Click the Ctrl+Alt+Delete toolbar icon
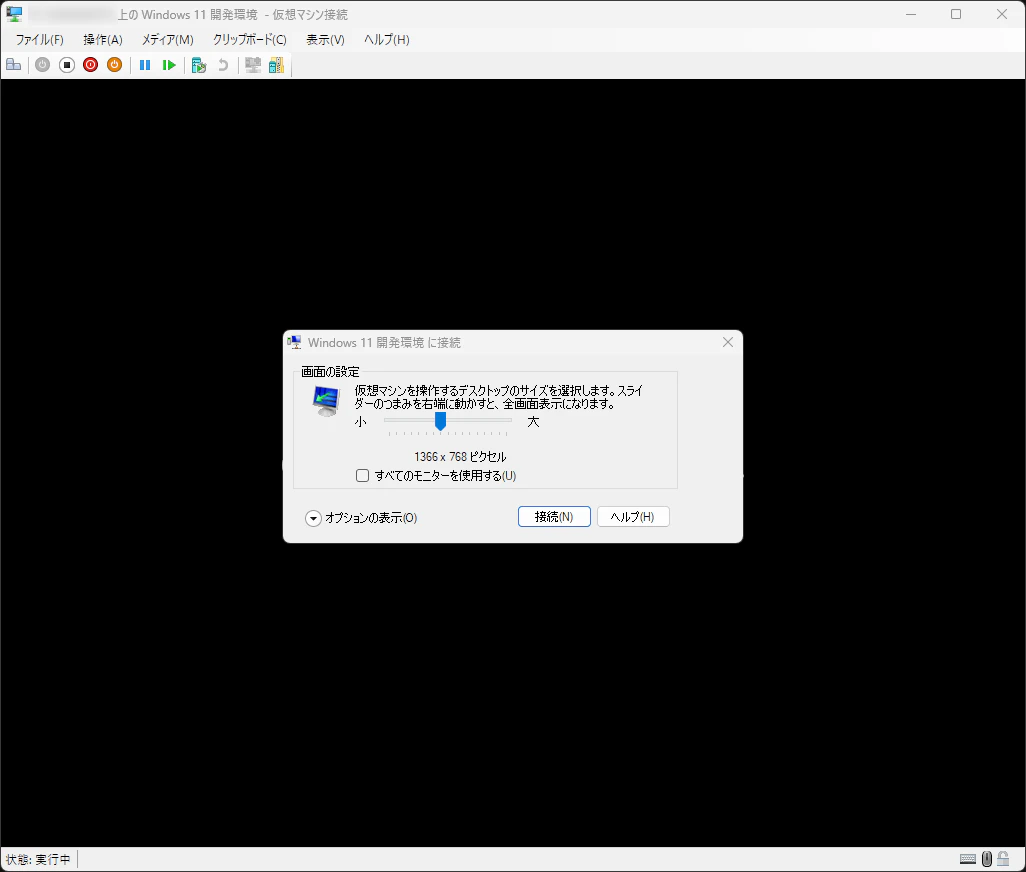This screenshot has height=872, width=1026. point(14,65)
